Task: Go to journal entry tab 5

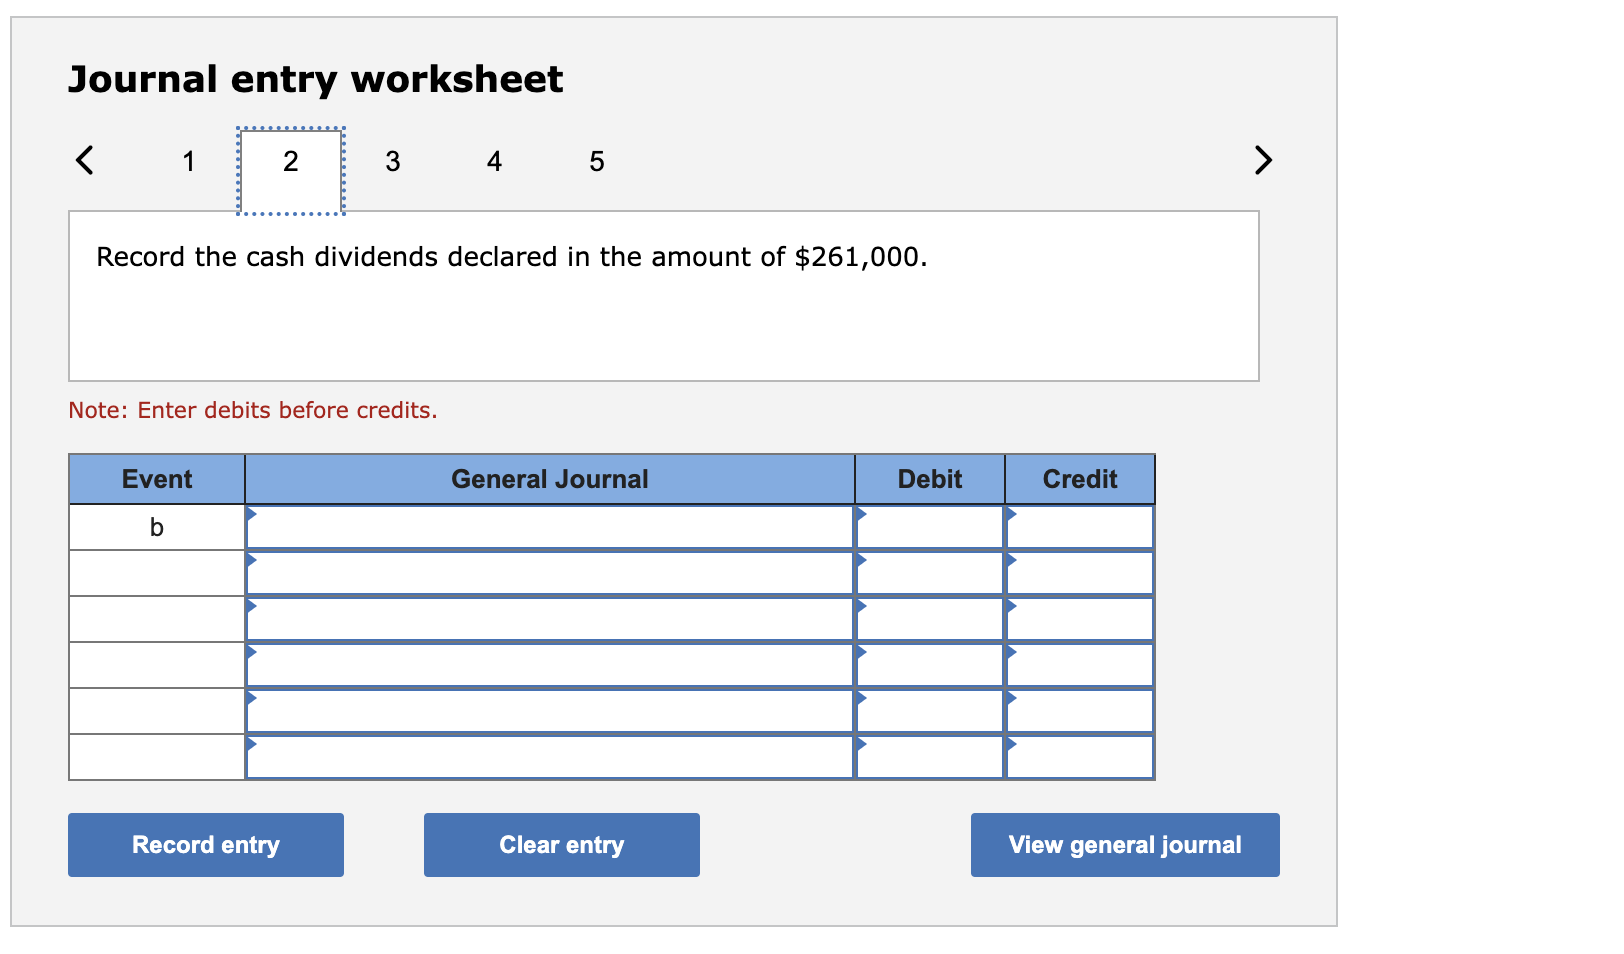Action: tap(597, 161)
